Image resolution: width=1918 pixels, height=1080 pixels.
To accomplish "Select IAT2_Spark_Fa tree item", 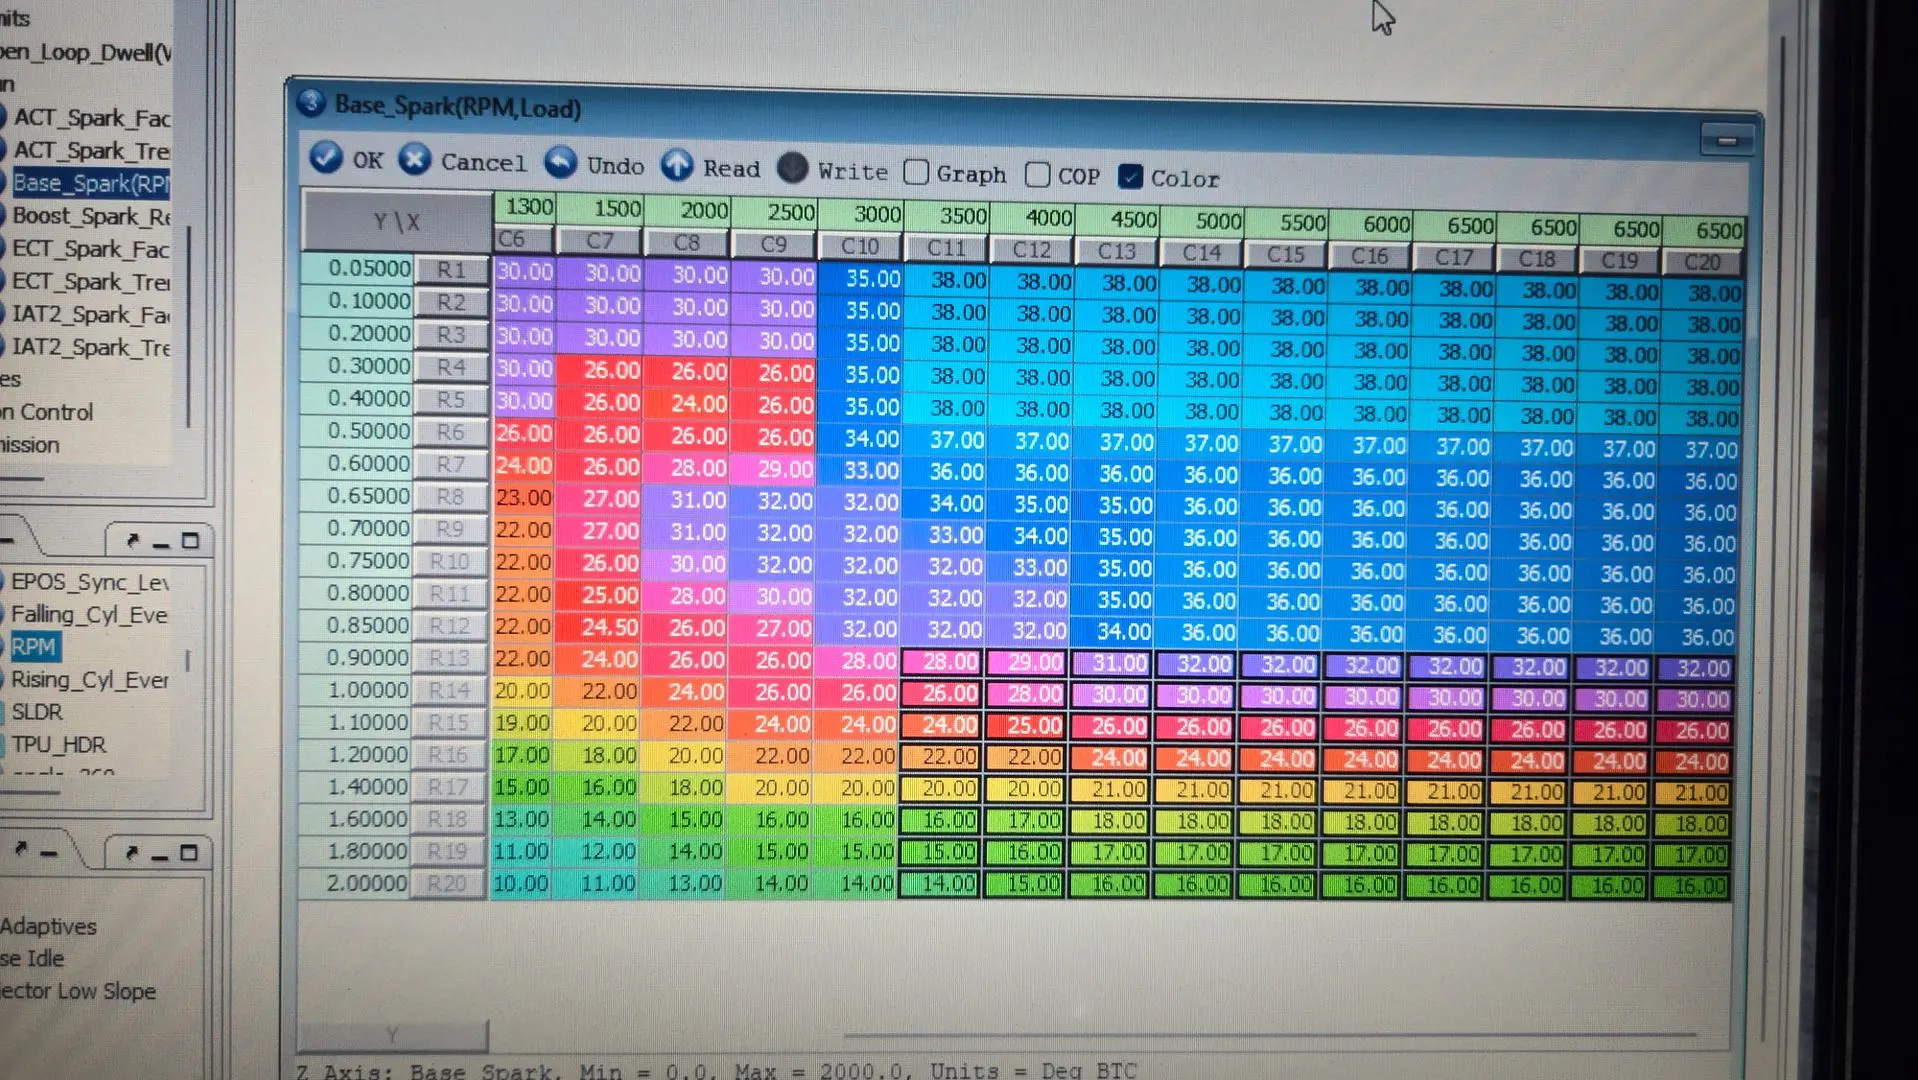I will (x=91, y=315).
